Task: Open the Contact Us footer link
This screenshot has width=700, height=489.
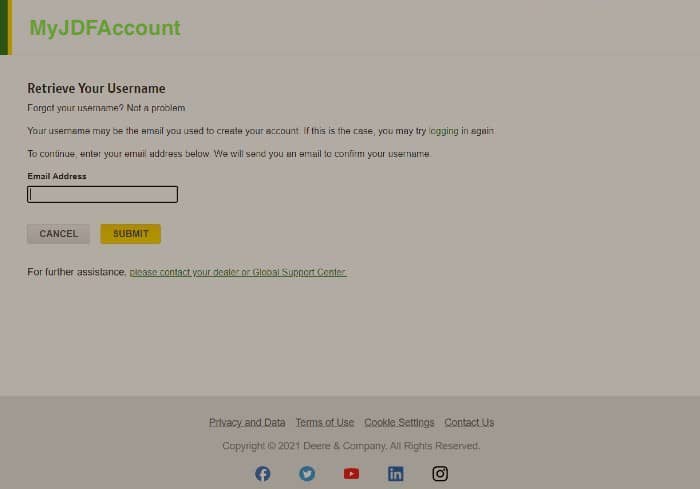Action: click(469, 422)
